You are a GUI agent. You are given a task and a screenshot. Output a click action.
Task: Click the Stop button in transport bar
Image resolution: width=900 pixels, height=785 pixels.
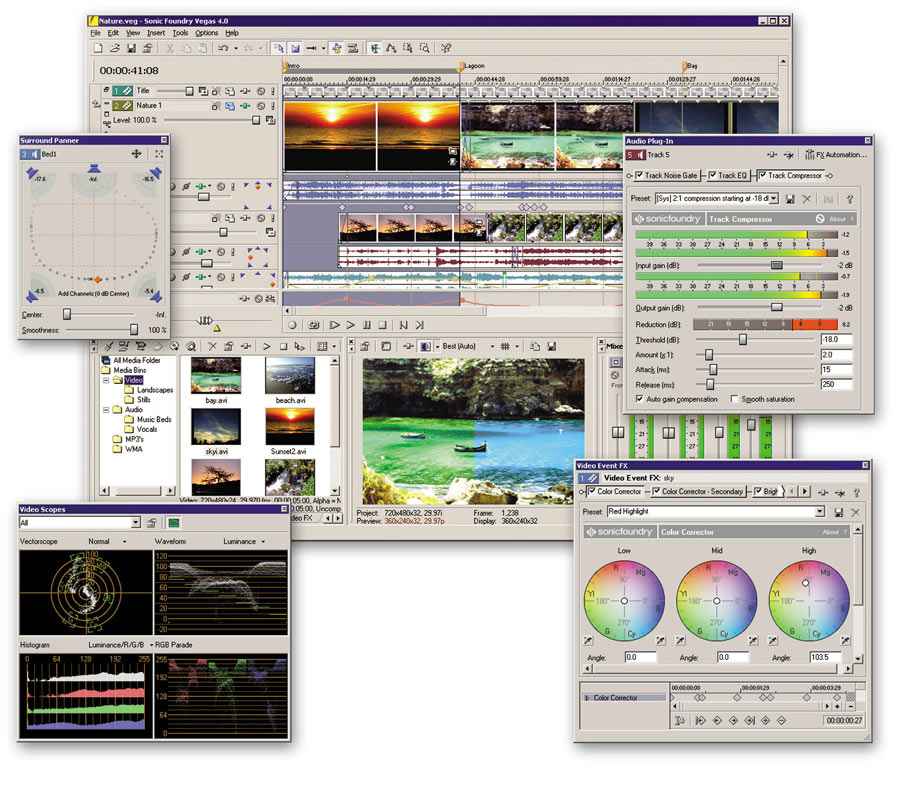pos(383,325)
